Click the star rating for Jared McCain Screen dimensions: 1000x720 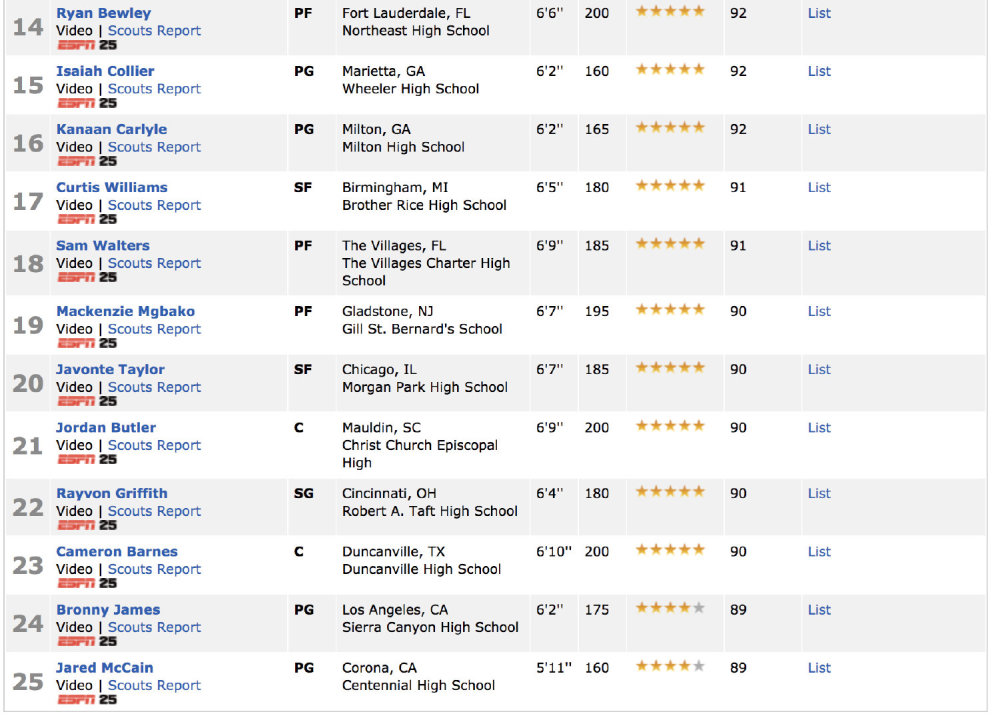click(x=670, y=666)
